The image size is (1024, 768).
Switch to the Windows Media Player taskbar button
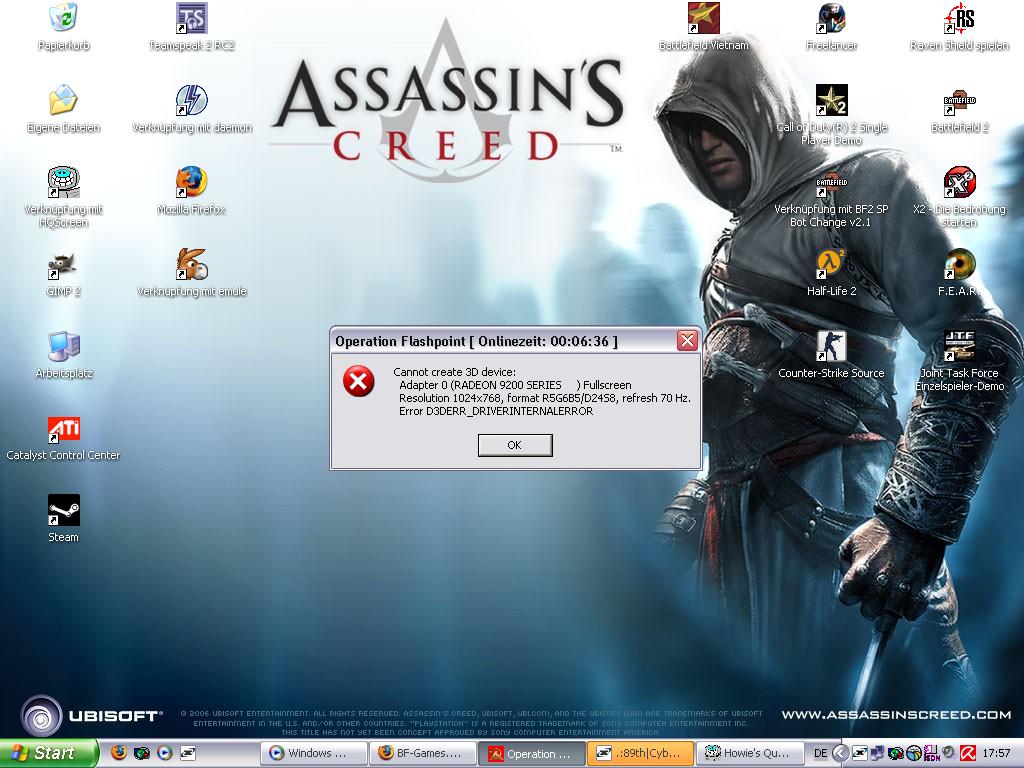(x=313, y=754)
